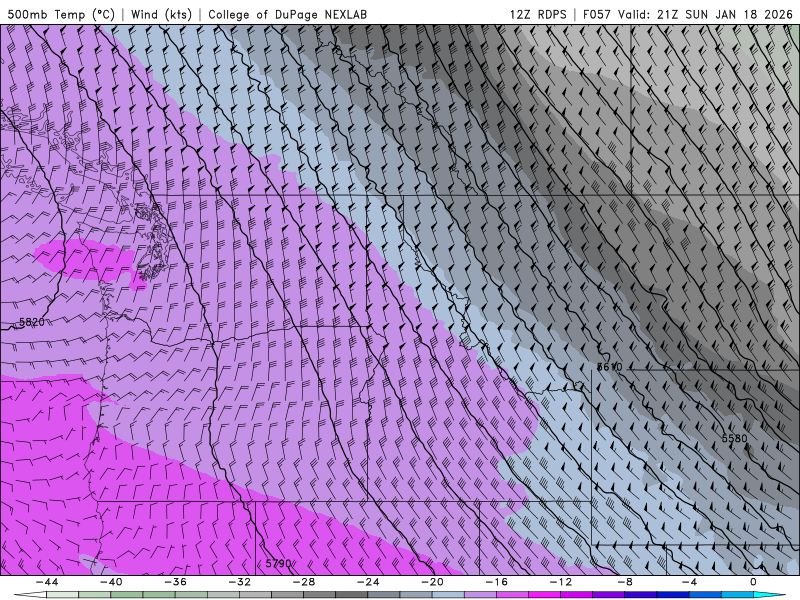Click the -36 colorbar value
The image size is (800, 600).
click(x=176, y=582)
